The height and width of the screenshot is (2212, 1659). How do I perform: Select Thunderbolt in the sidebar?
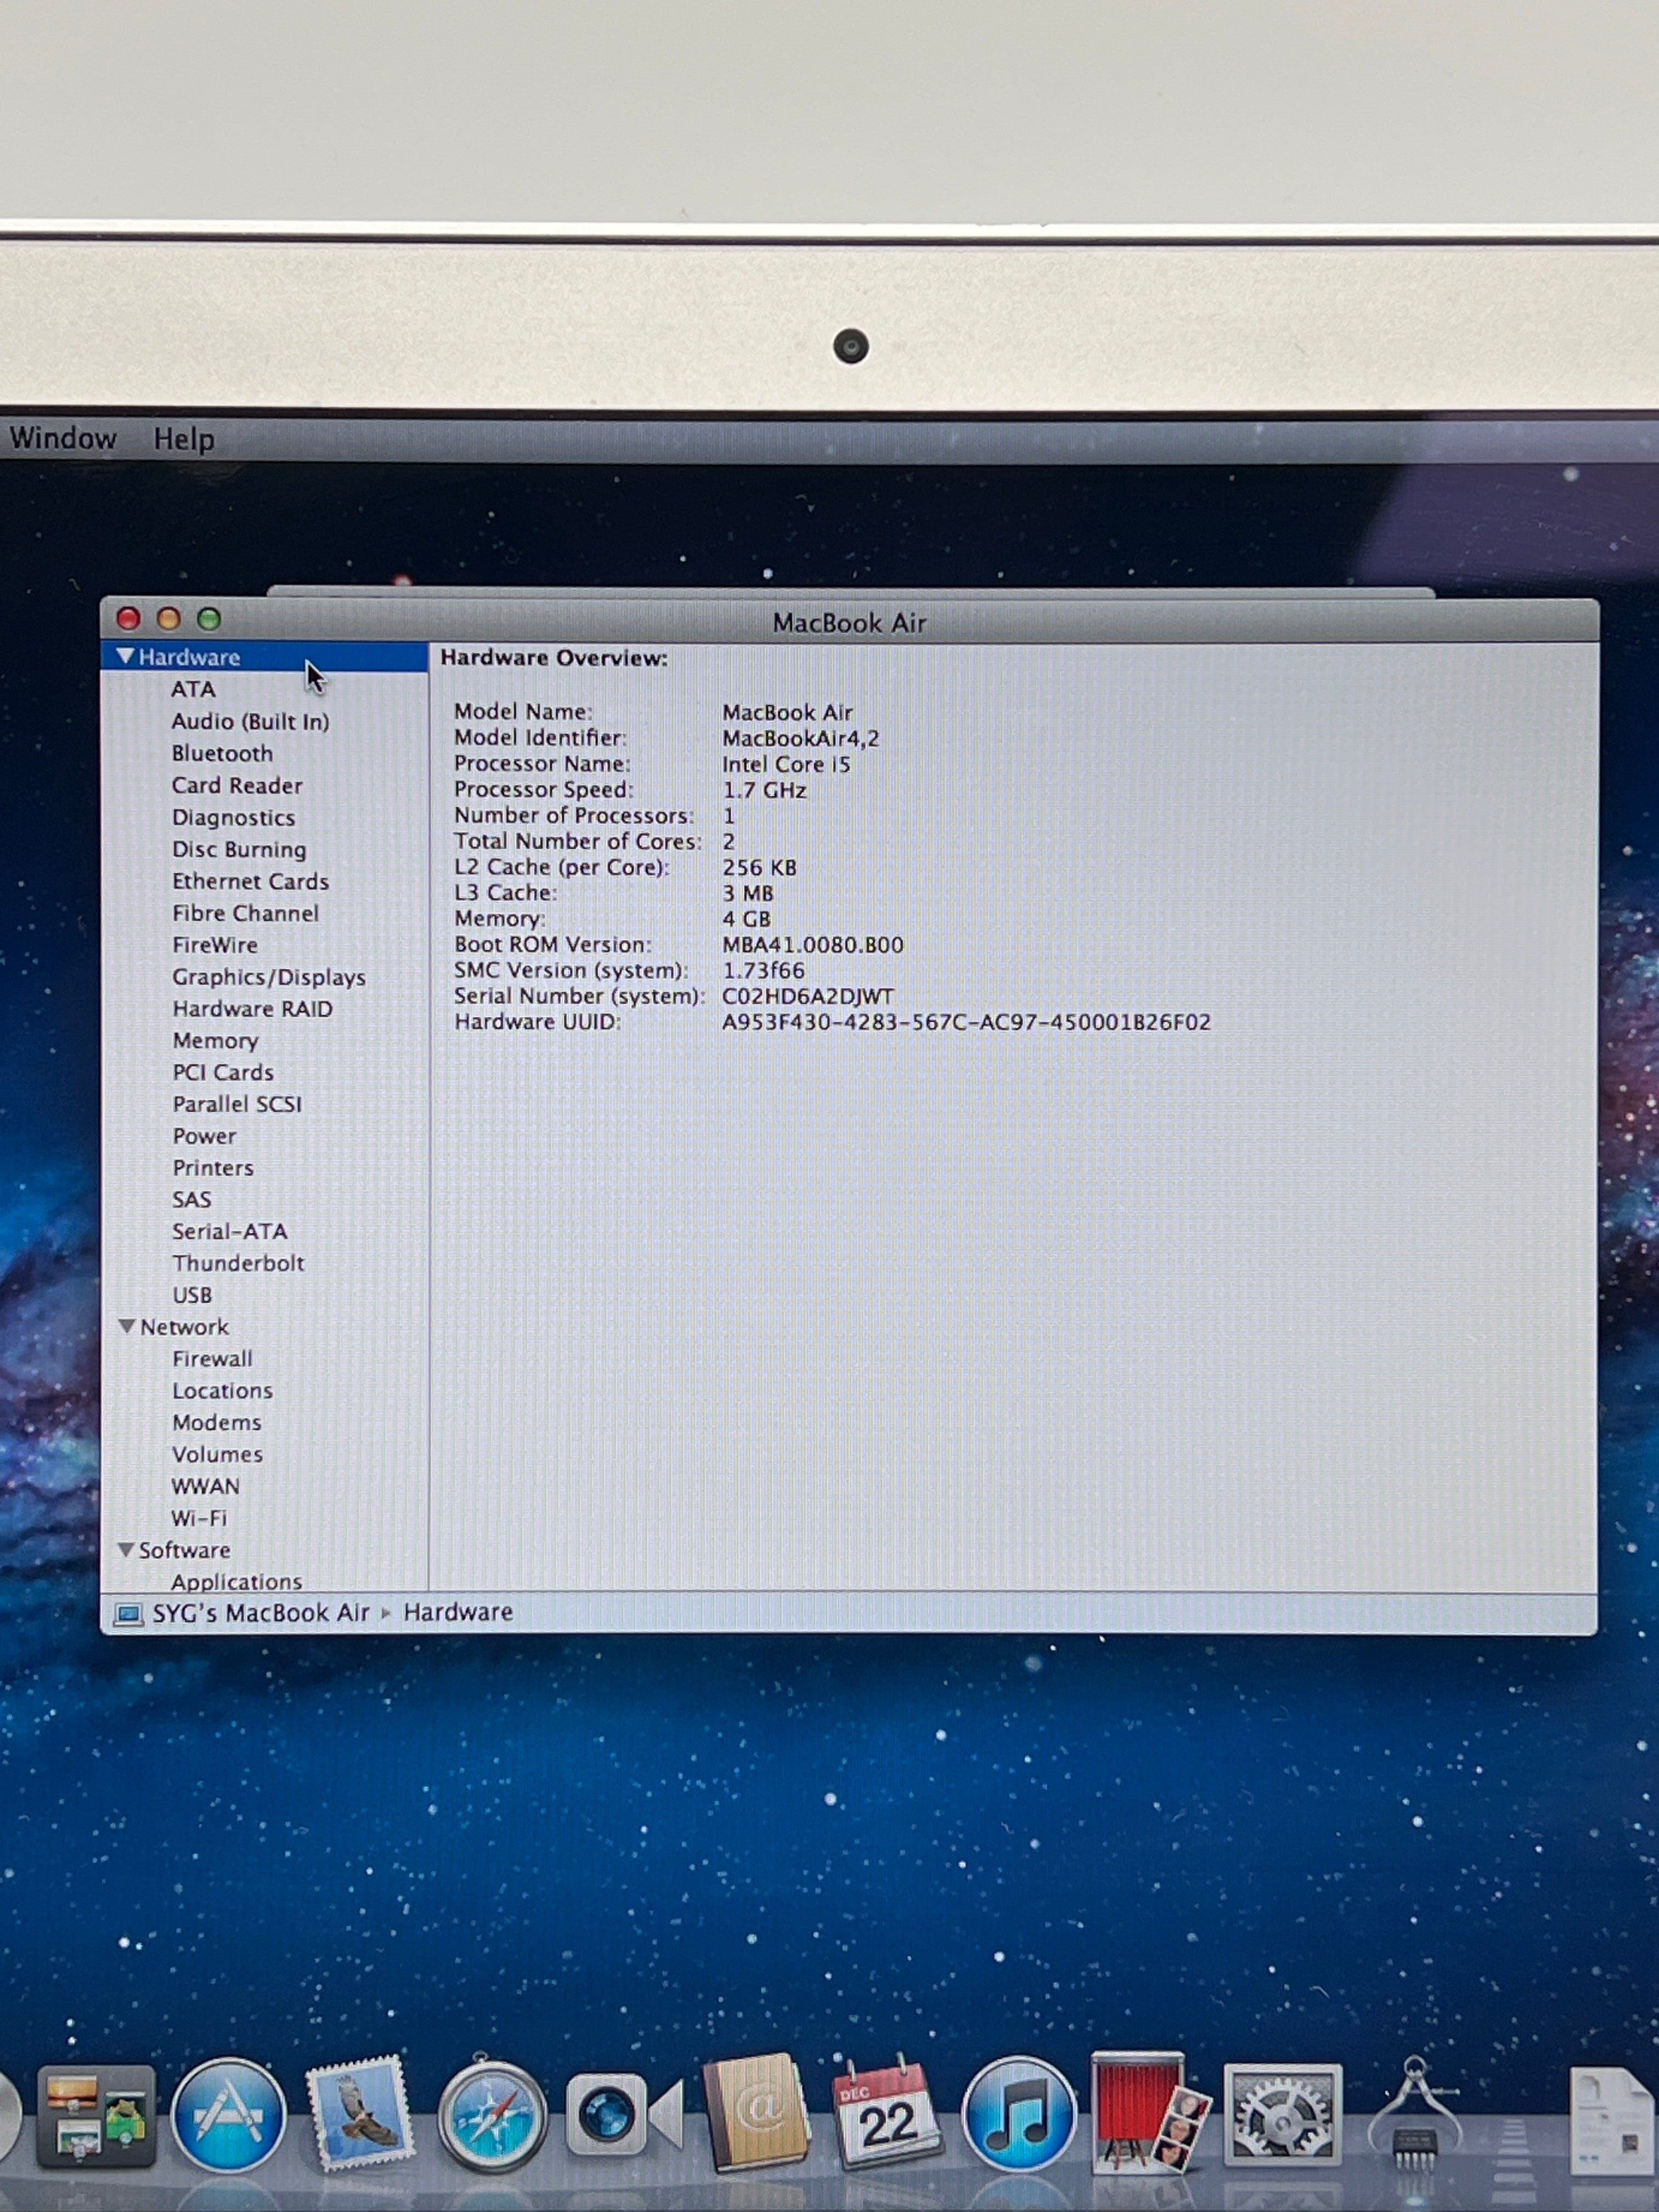(238, 1263)
